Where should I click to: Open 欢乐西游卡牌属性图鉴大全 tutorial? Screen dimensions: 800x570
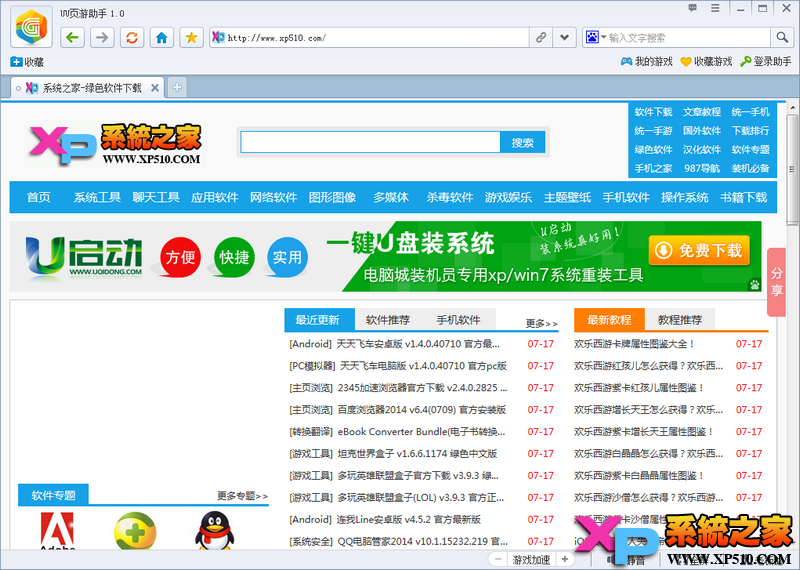[634, 344]
